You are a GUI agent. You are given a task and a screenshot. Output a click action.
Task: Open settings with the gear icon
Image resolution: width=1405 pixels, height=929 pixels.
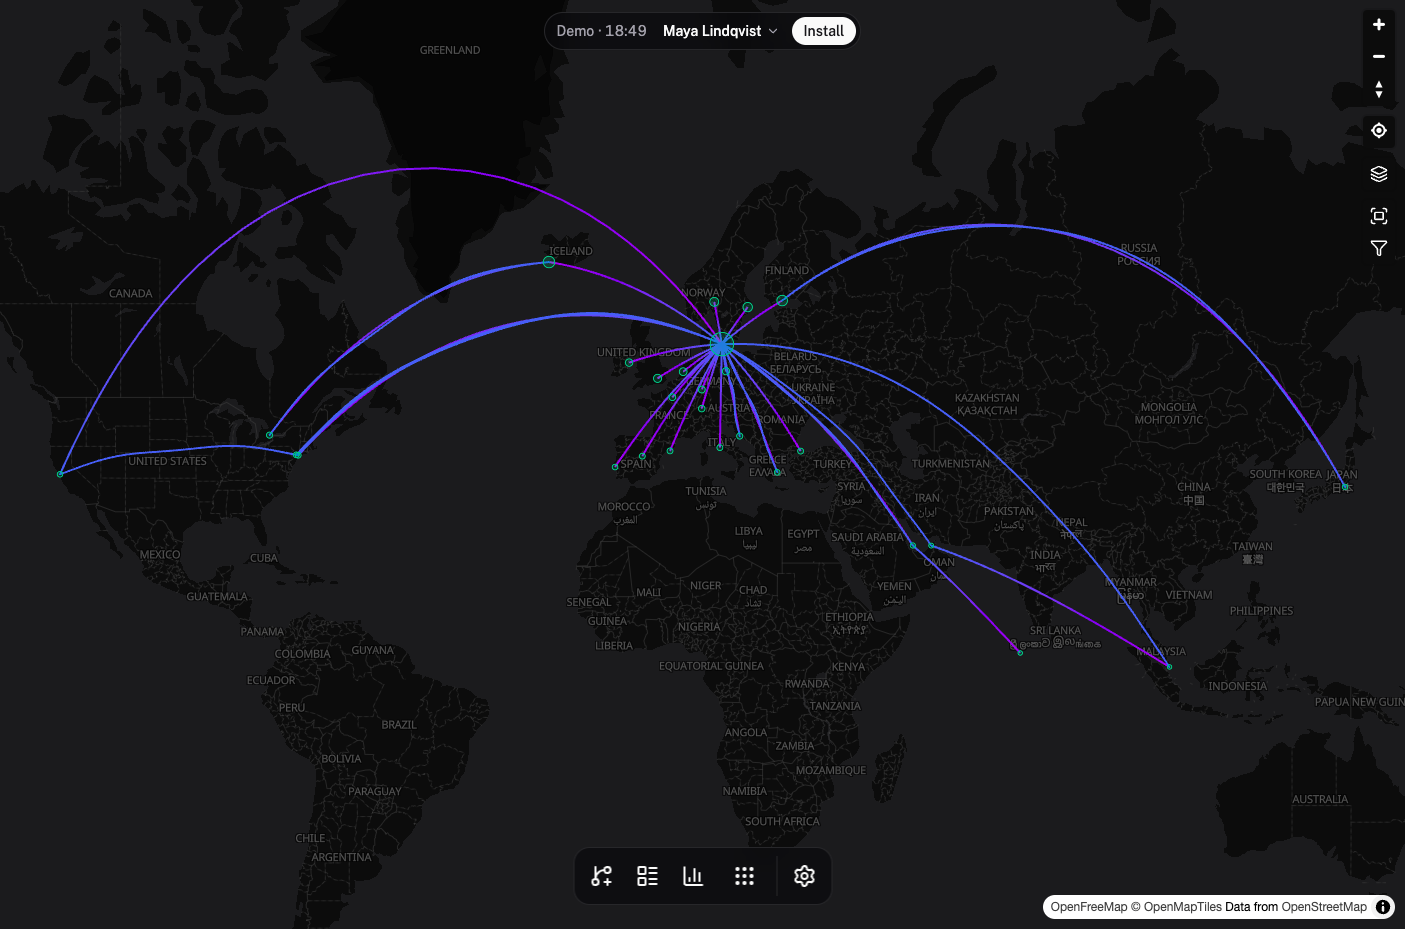point(804,876)
